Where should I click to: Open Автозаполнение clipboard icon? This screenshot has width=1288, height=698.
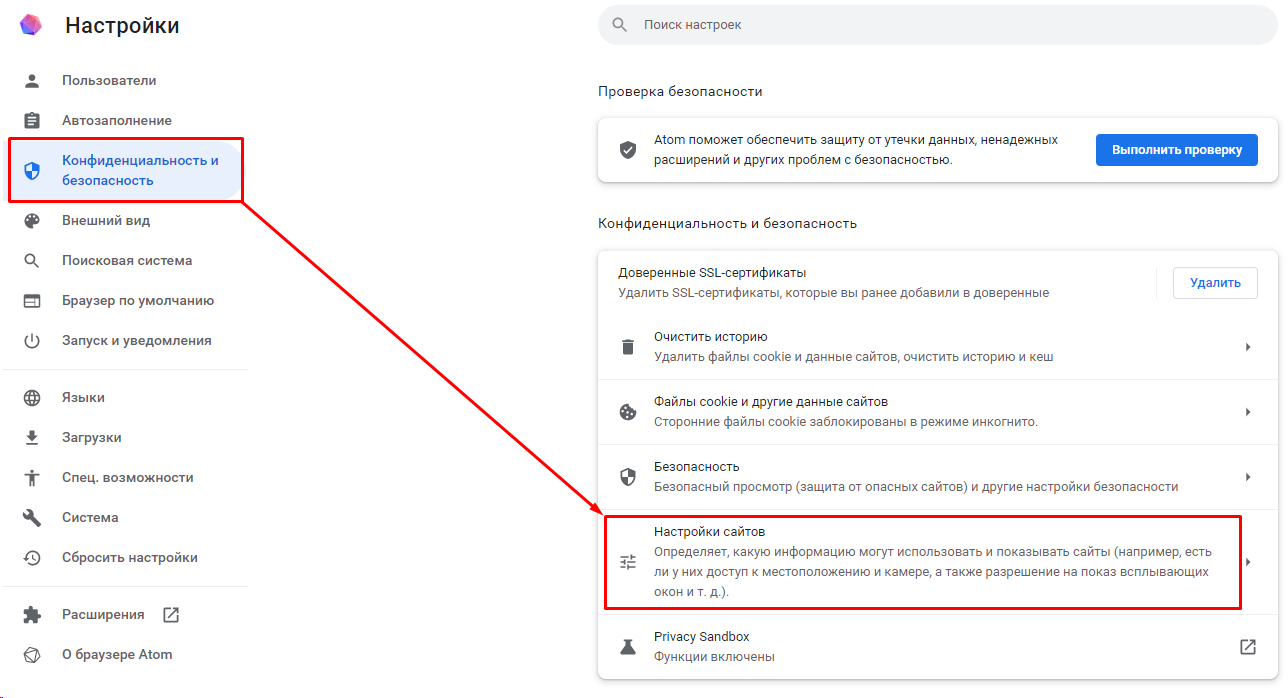tap(32, 120)
